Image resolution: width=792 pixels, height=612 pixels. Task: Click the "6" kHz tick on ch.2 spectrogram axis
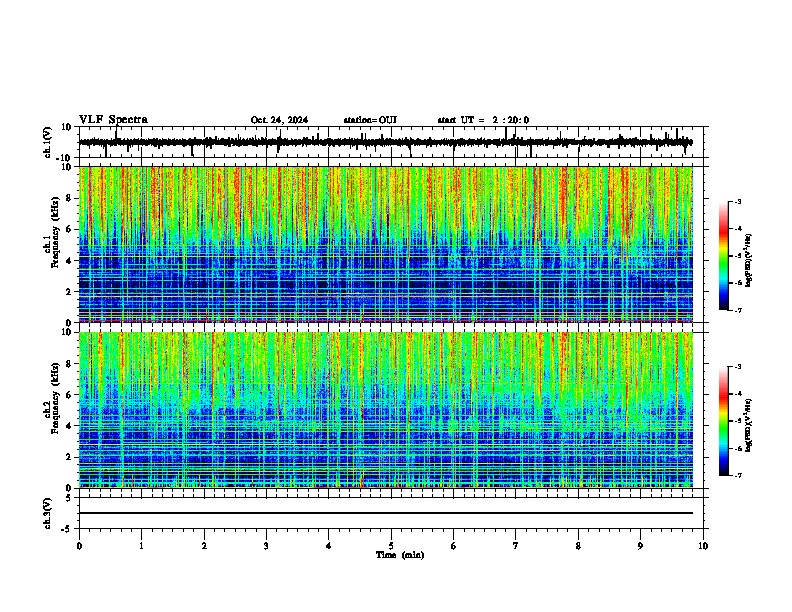[x=69, y=395]
